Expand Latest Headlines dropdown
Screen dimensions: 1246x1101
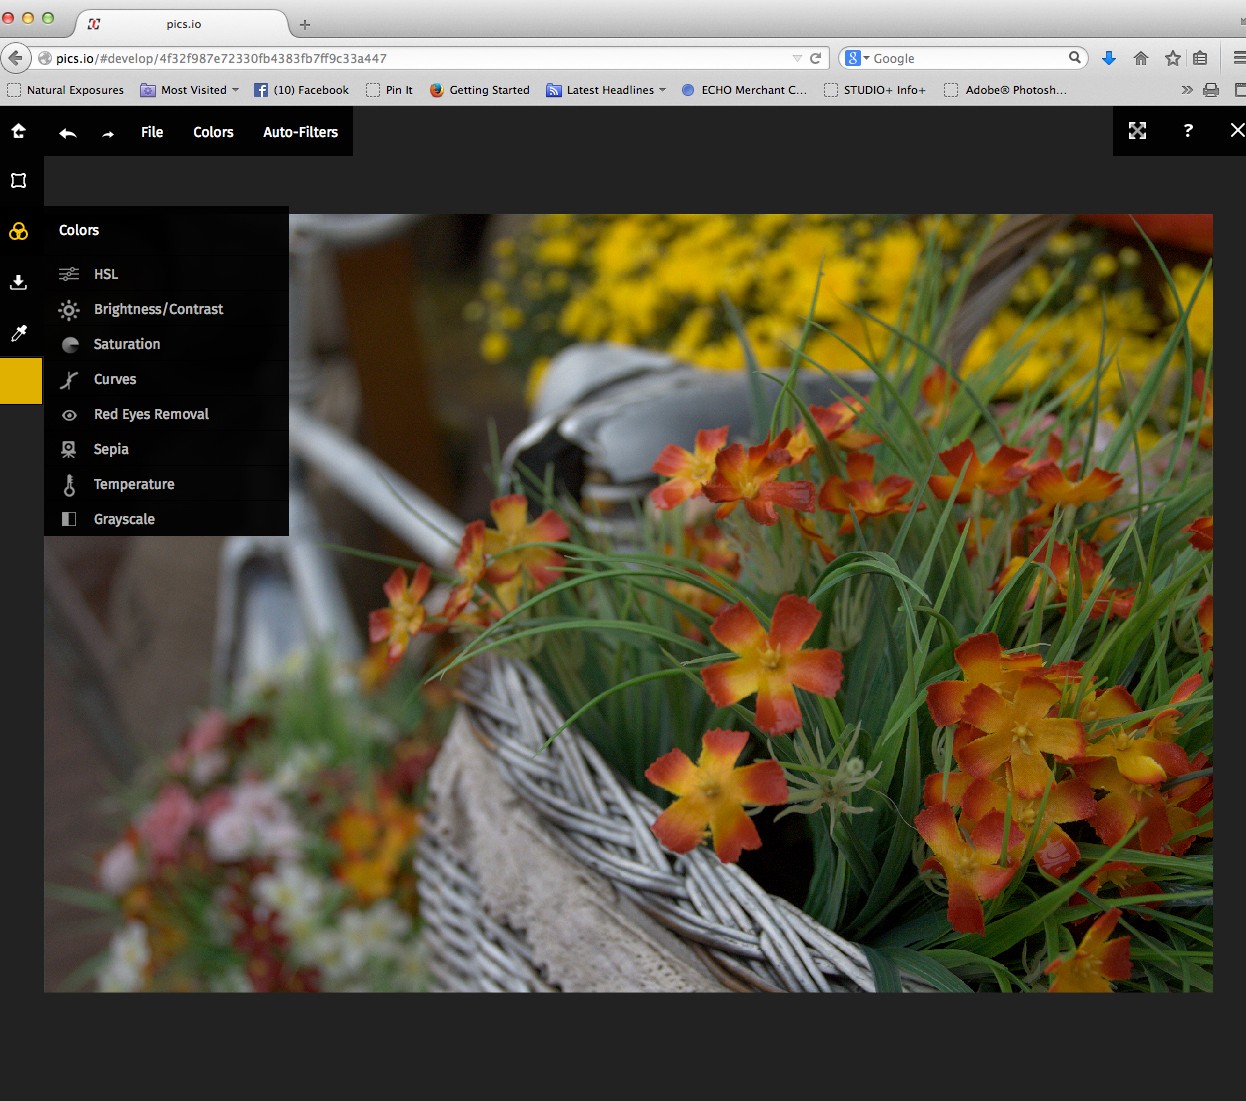click(606, 90)
